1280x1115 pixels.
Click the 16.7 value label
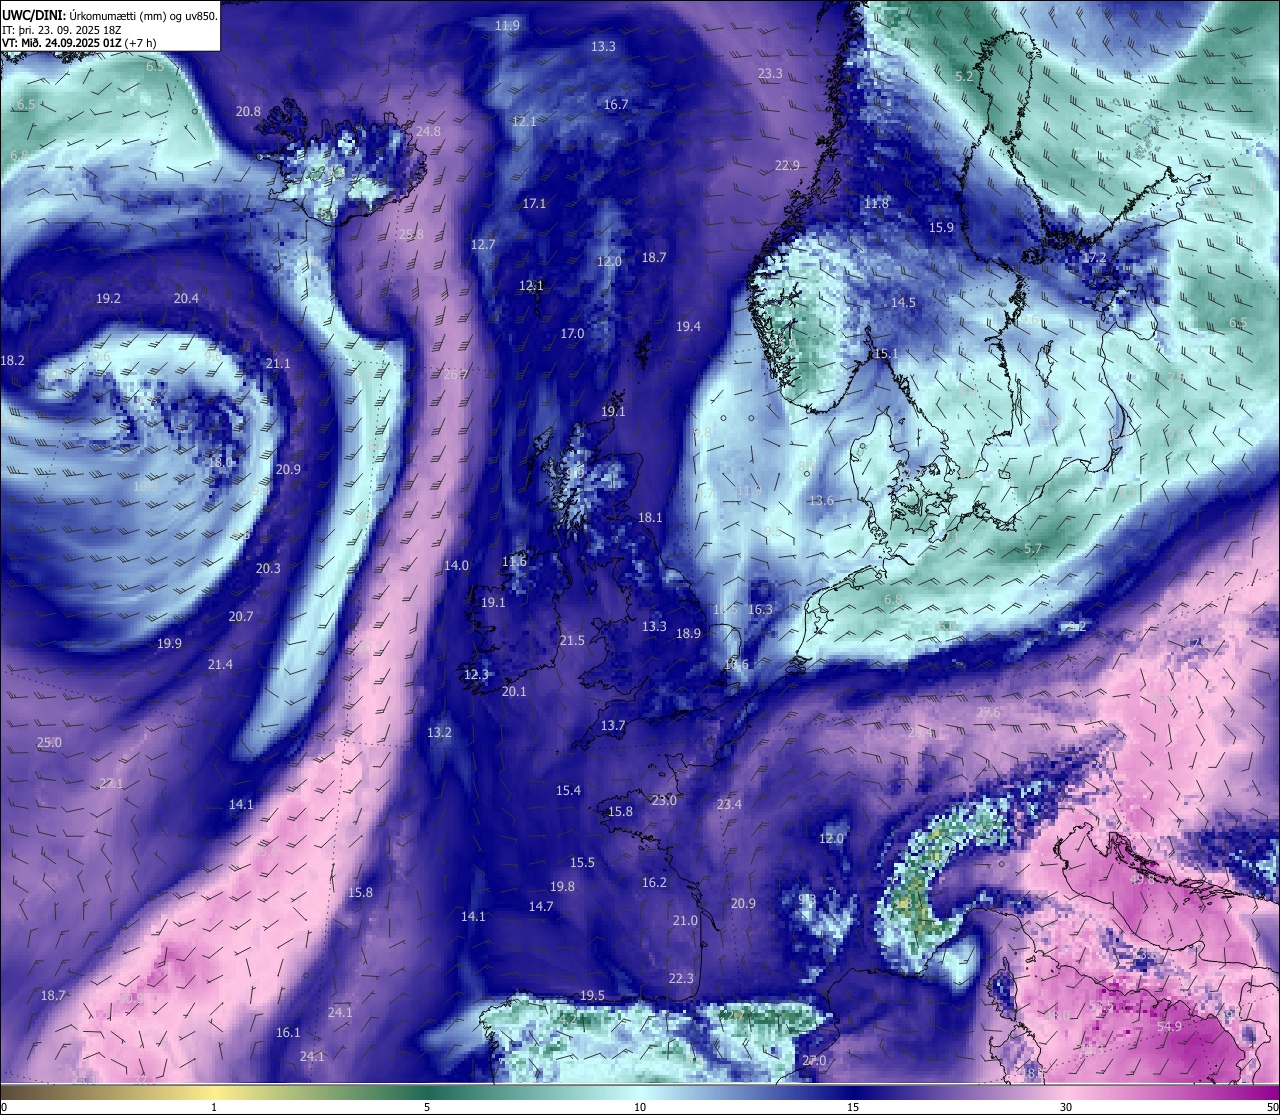616,104
